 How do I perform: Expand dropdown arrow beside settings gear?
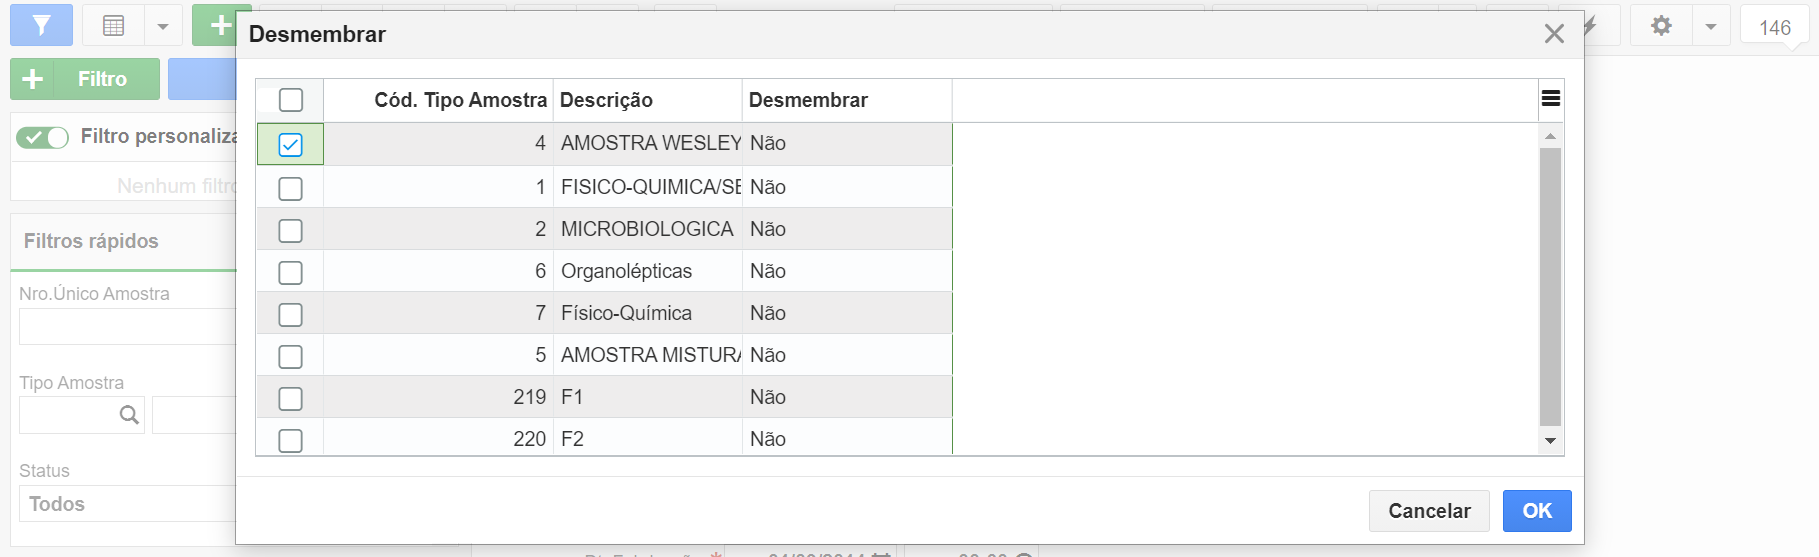click(1711, 26)
